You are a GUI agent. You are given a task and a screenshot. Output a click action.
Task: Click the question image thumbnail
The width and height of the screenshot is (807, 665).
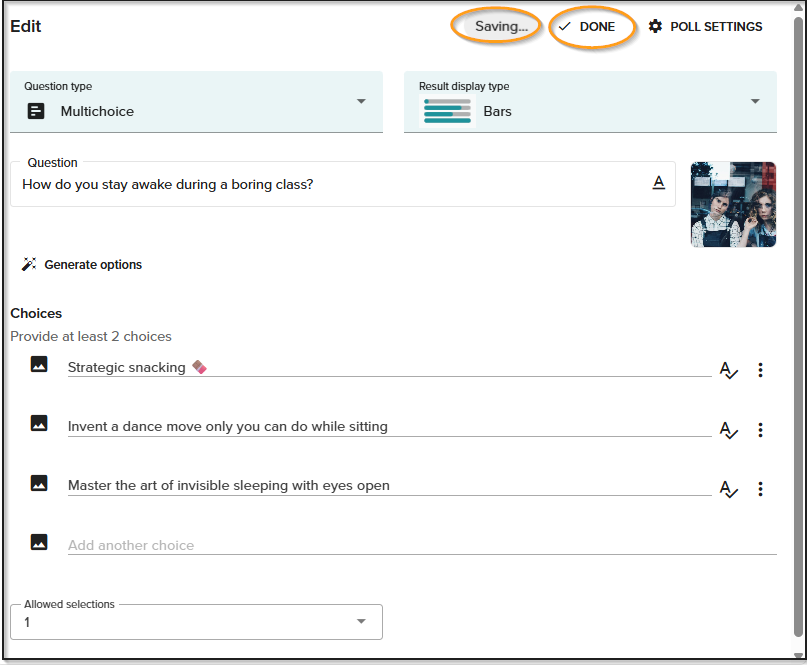pyautogui.click(x=733, y=204)
